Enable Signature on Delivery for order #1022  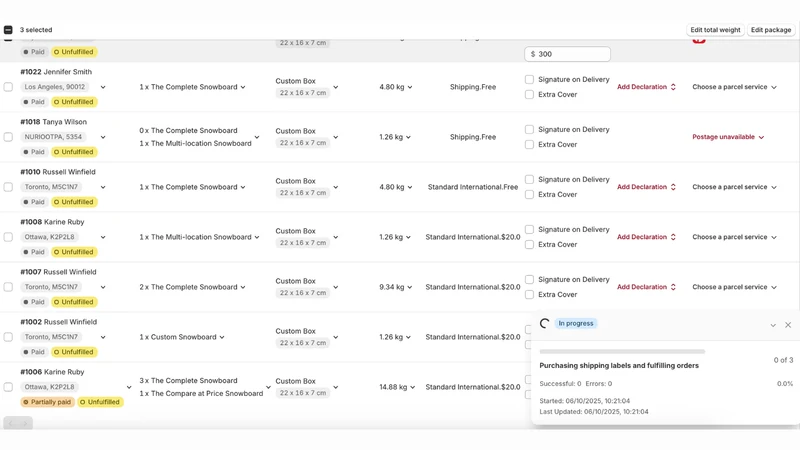(529, 80)
